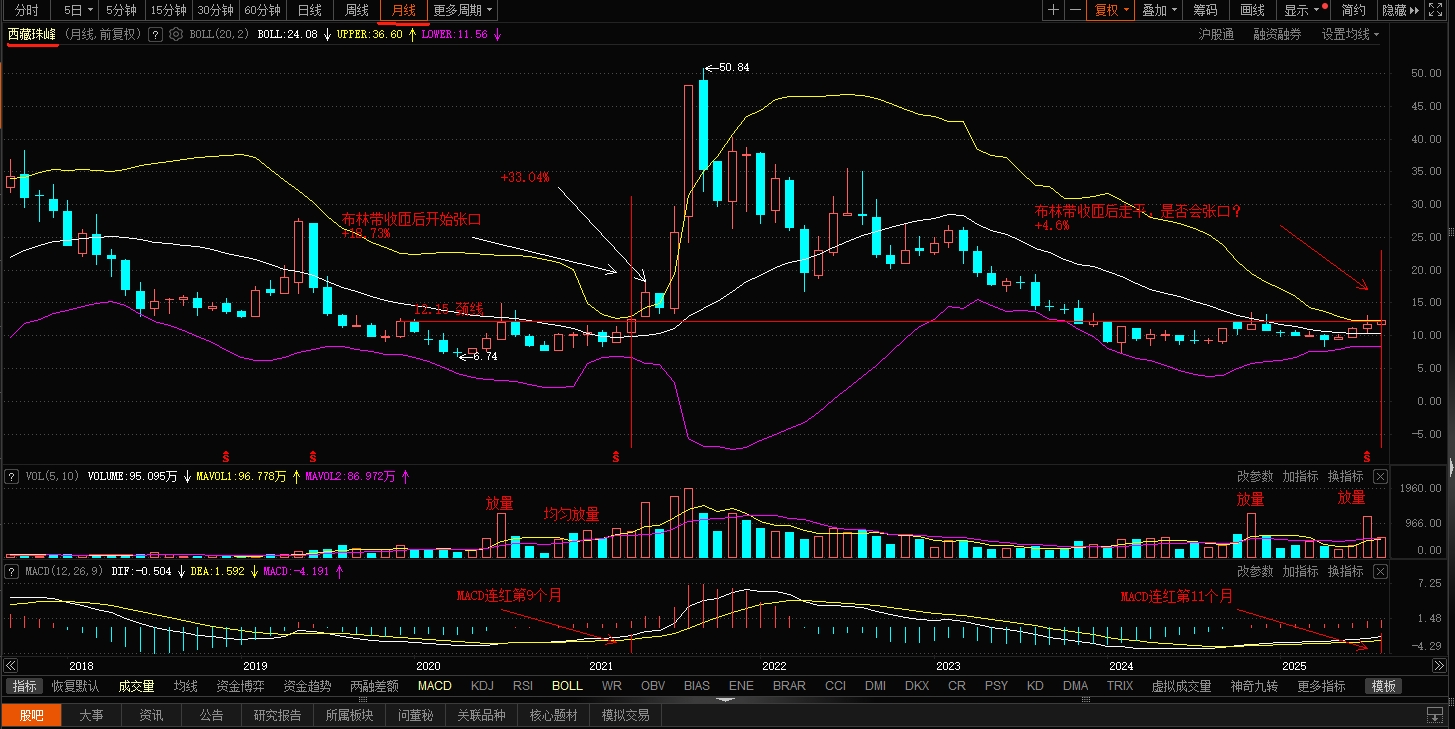Click MACD panel 换指标
Image resolution: width=1455 pixels, height=729 pixels.
(x=1346, y=571)
